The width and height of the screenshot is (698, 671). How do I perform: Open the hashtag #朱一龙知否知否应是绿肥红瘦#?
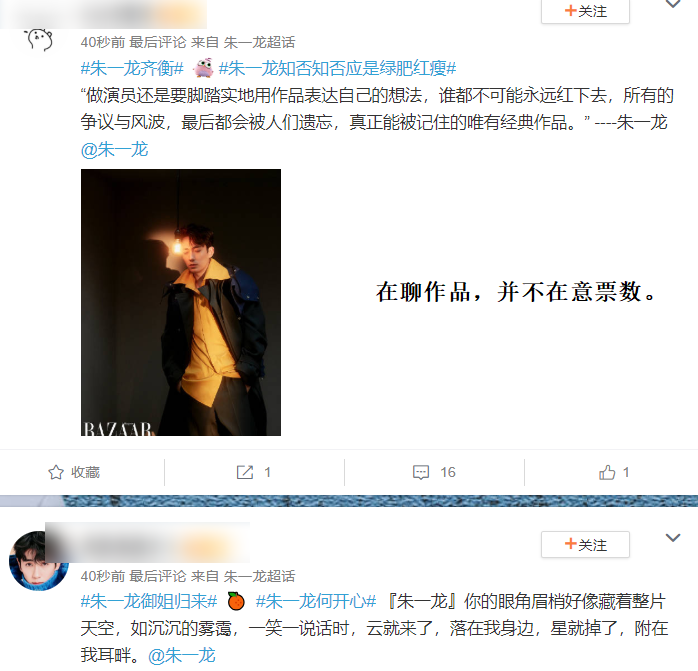[x=337, y=69]
